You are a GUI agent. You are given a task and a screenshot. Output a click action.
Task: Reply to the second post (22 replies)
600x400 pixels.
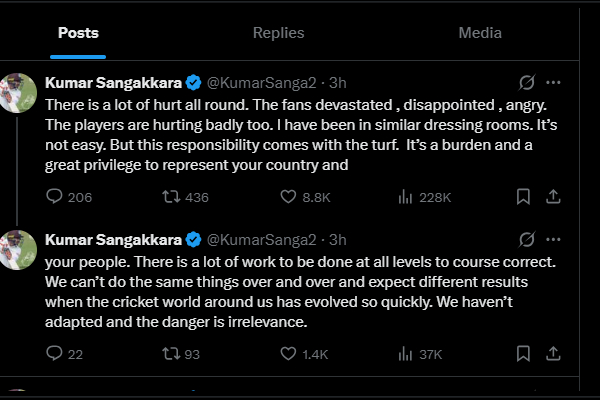(55, 354)
